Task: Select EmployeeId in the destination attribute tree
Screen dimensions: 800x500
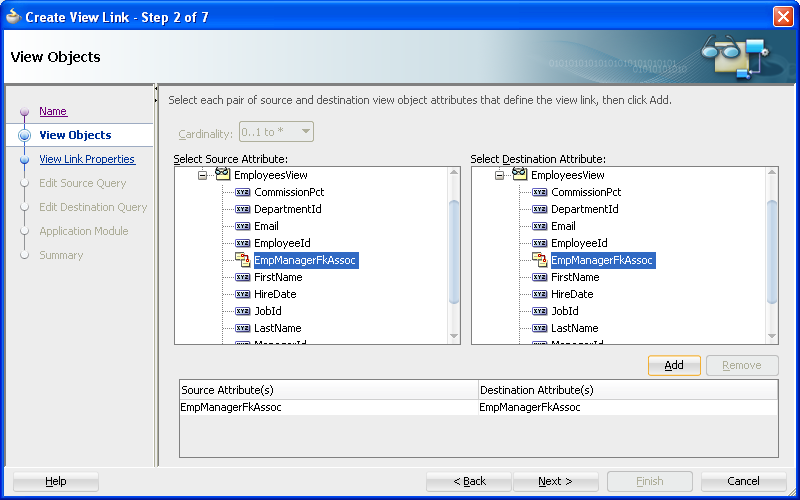Action: pos(579,243)
